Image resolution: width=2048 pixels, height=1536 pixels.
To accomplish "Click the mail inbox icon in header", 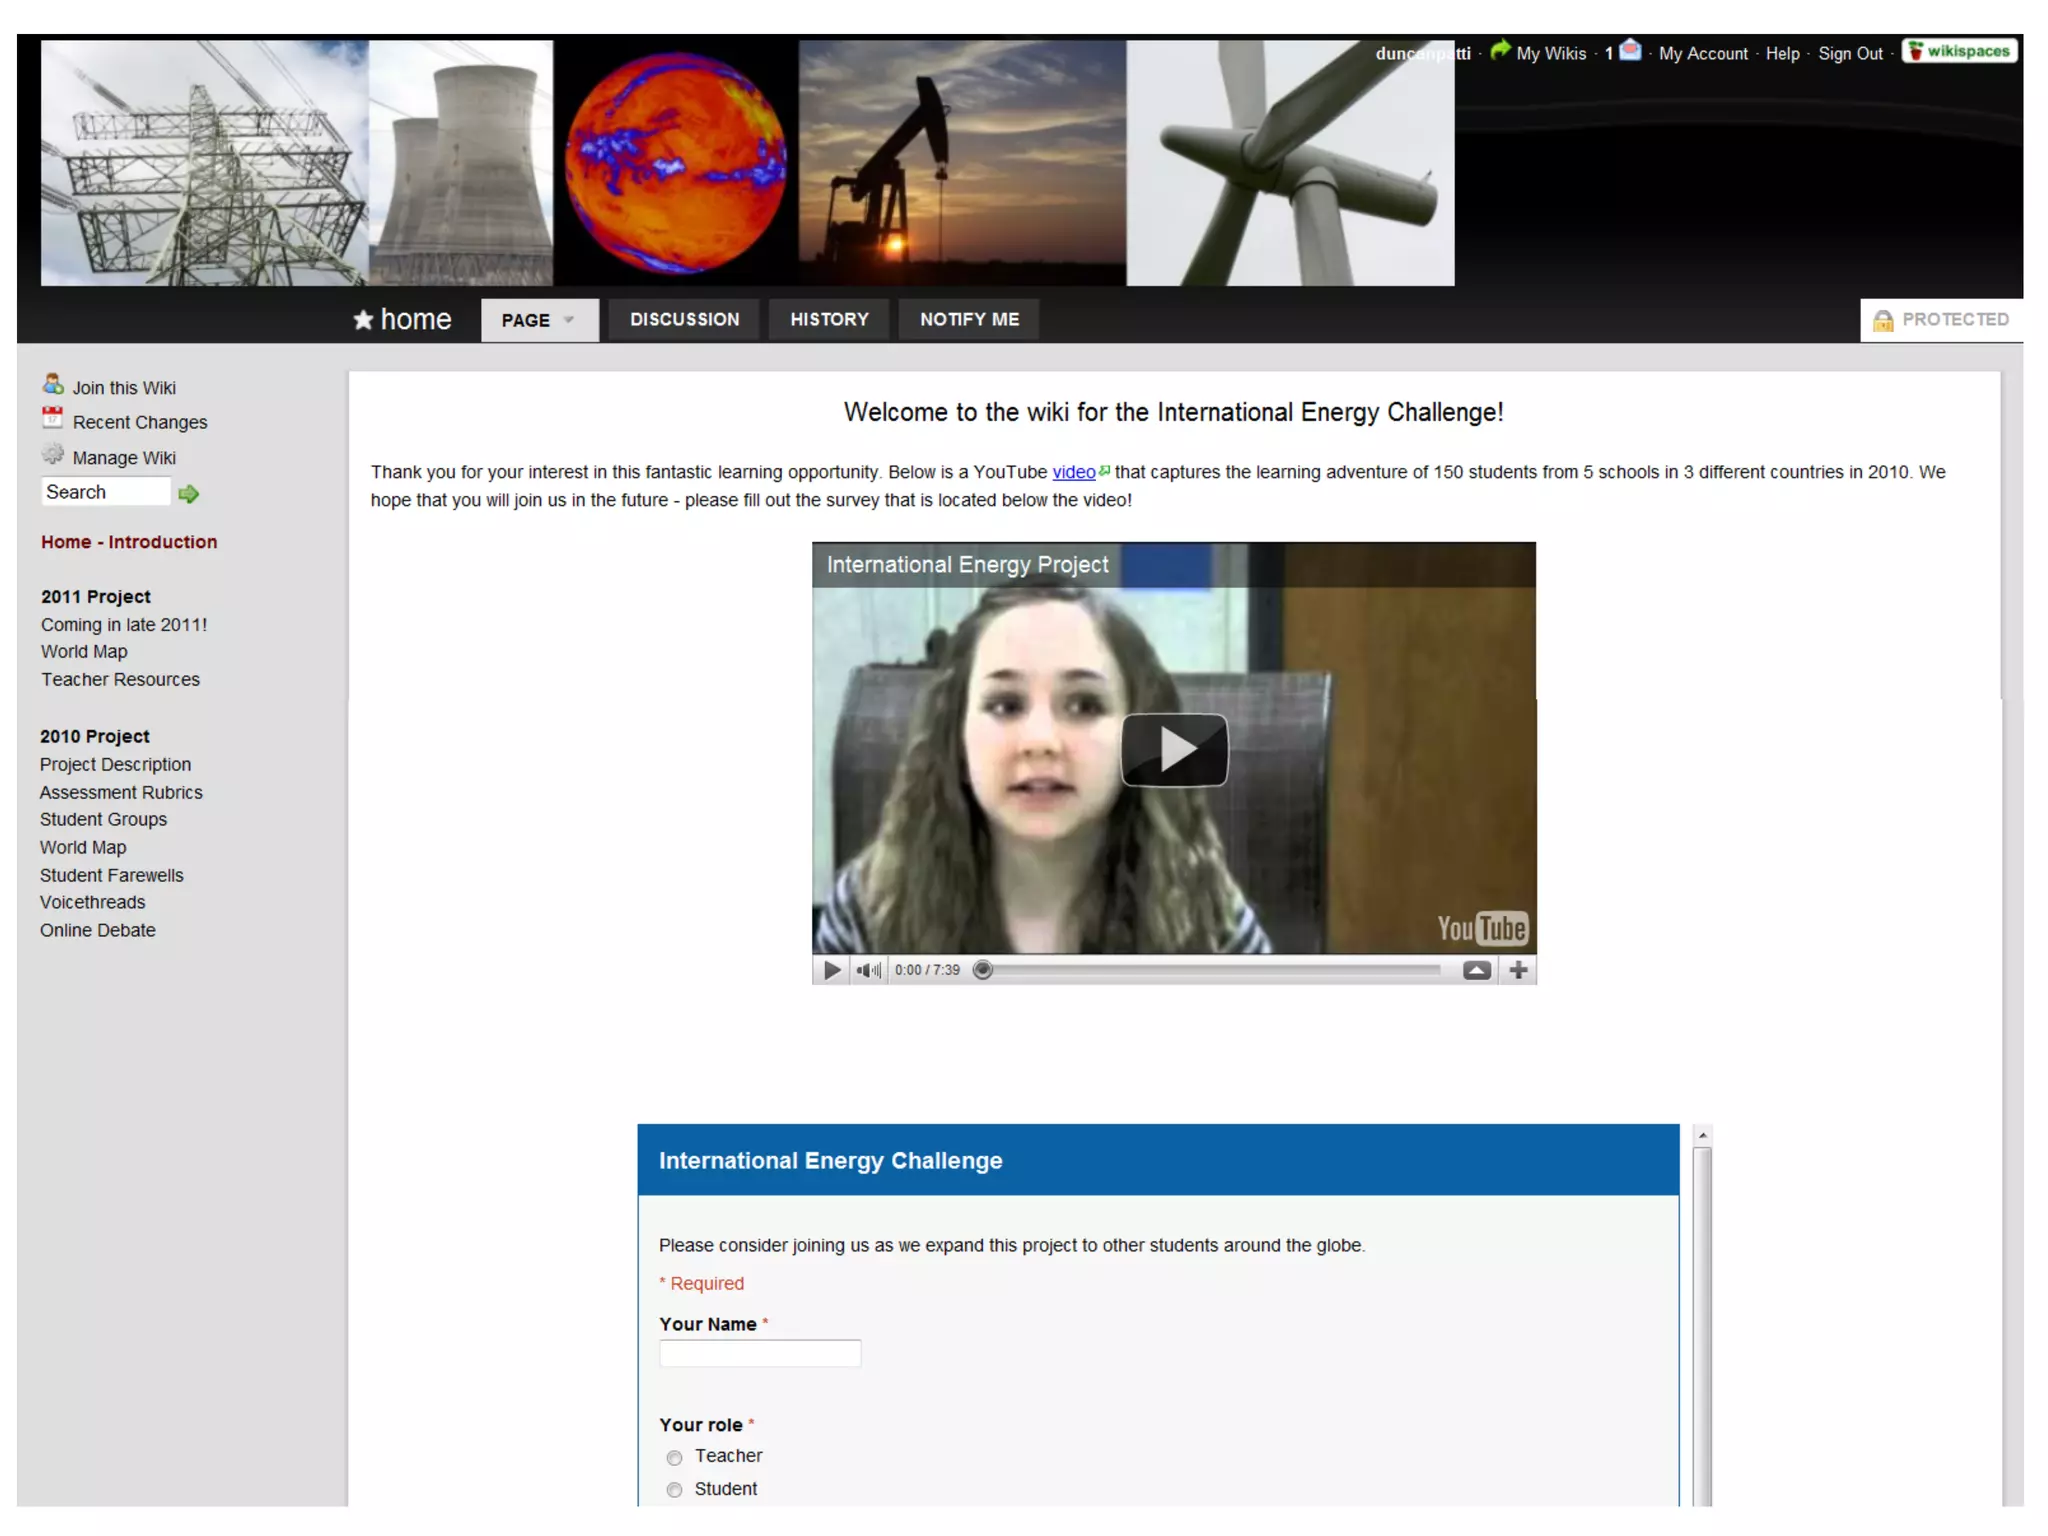I will [x=1630, y=50].
